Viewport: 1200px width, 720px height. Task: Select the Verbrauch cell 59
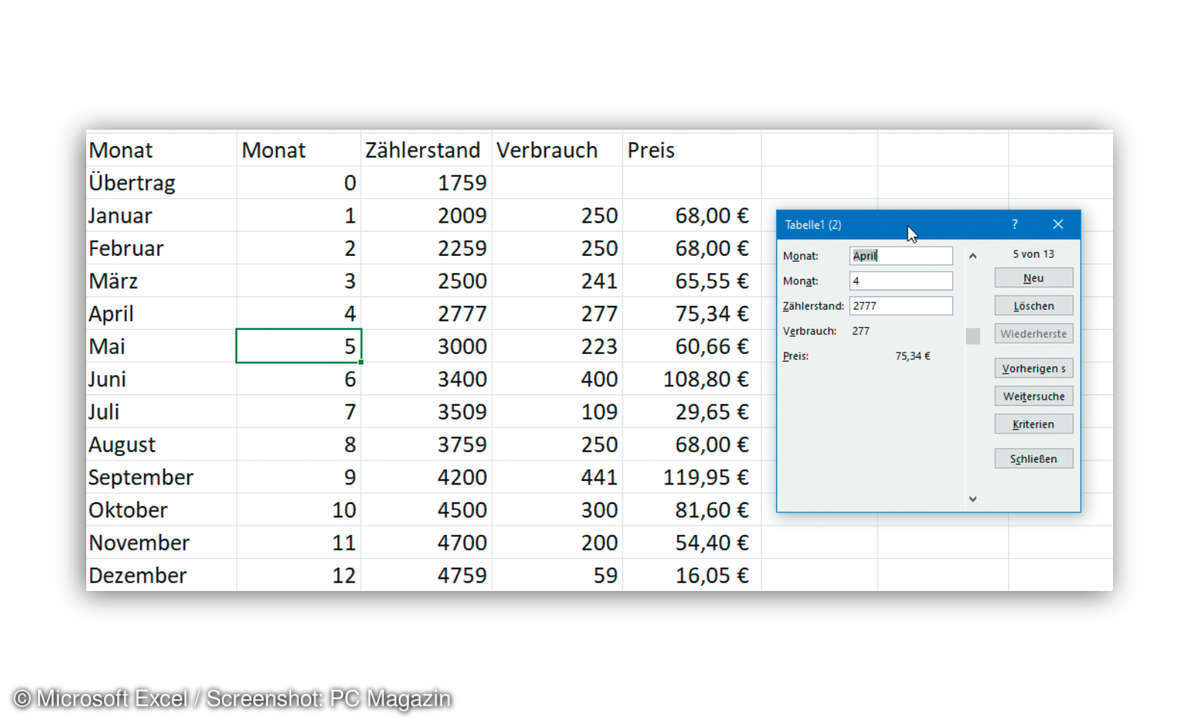(x=557, y=575)
